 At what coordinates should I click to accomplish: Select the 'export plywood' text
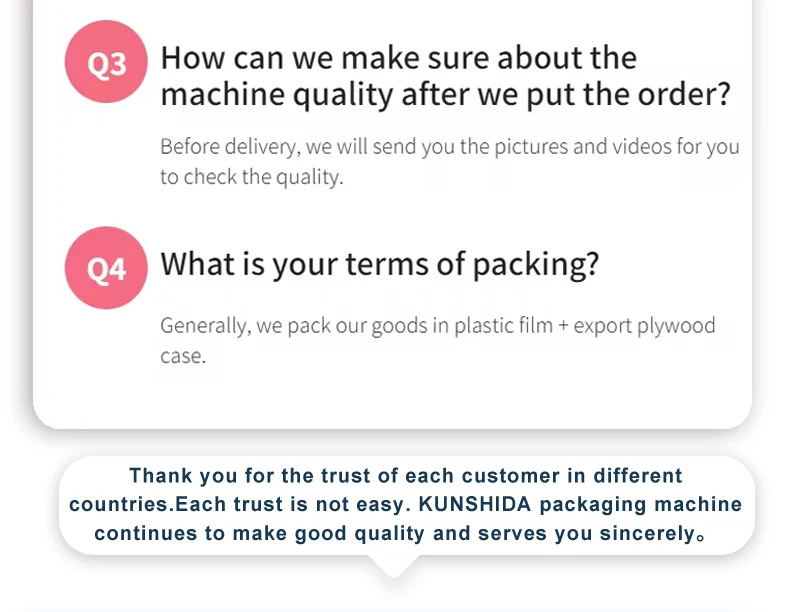(645, 326)
